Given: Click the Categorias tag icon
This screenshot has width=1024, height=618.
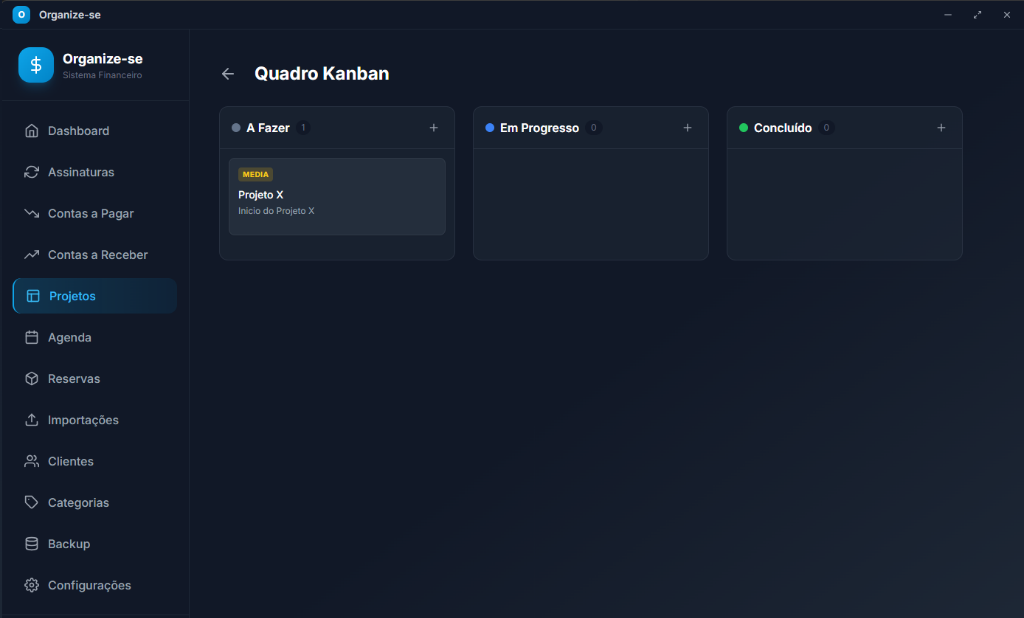Looking at the screenshot, I should click(31, 502).
